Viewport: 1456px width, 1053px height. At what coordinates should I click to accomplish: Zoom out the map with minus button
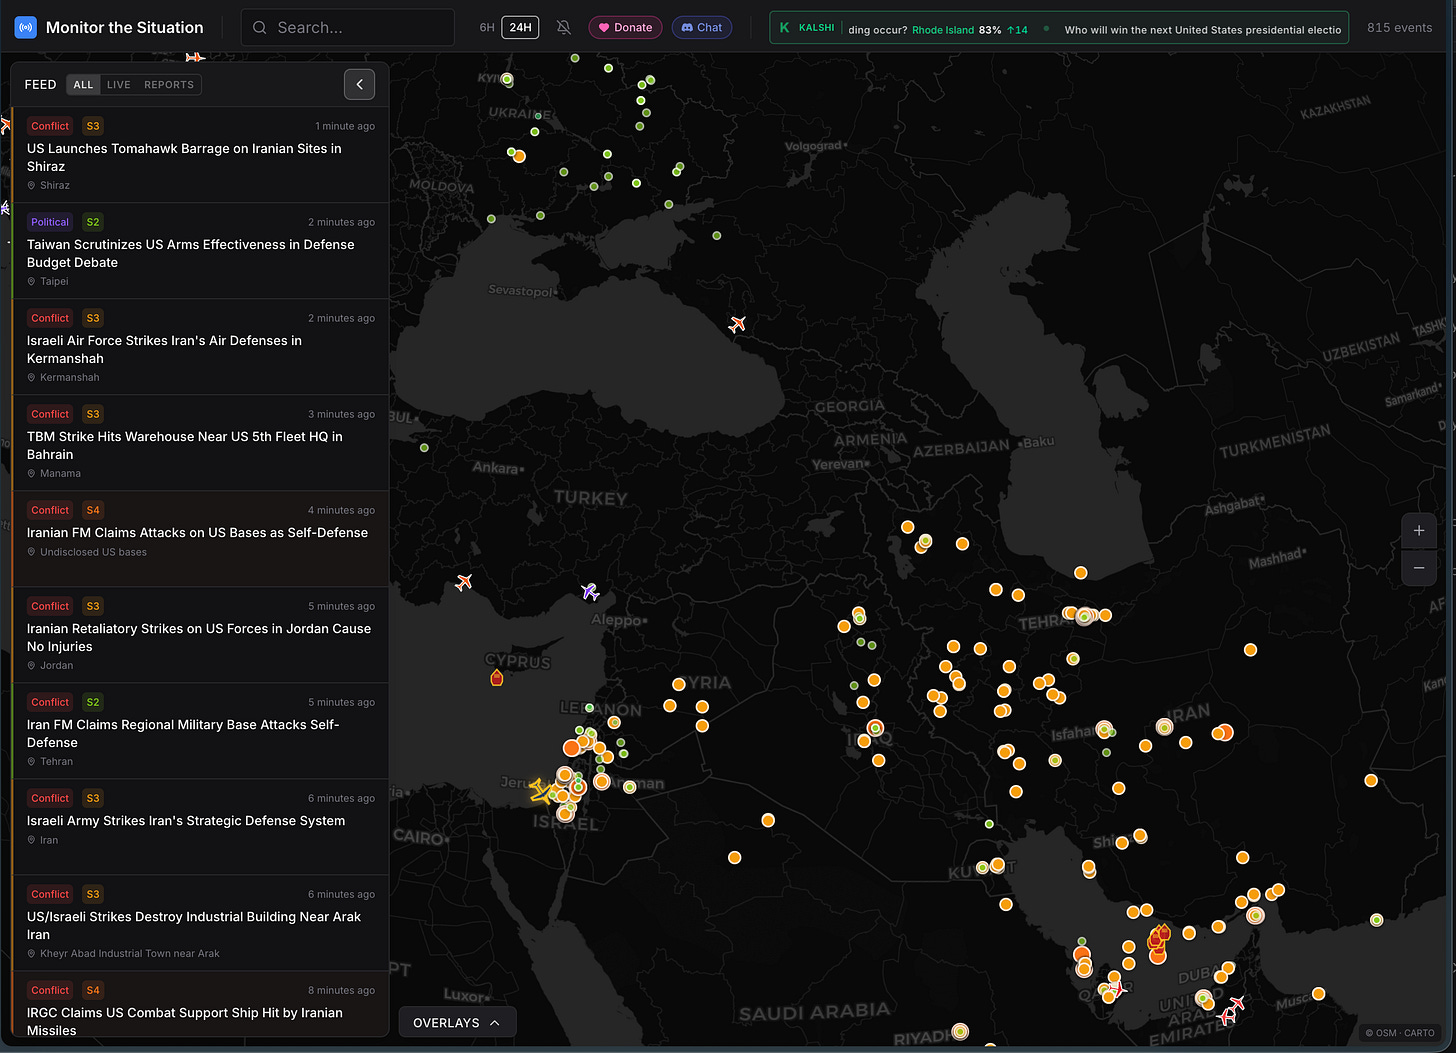coord(1418,567)
